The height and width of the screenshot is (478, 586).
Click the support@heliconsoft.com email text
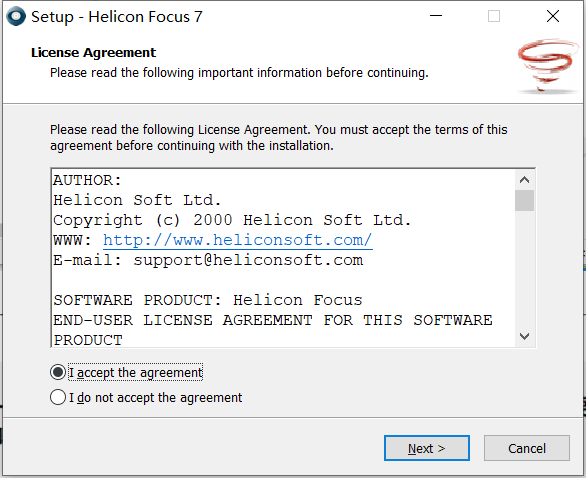click(x=248, y=260)
